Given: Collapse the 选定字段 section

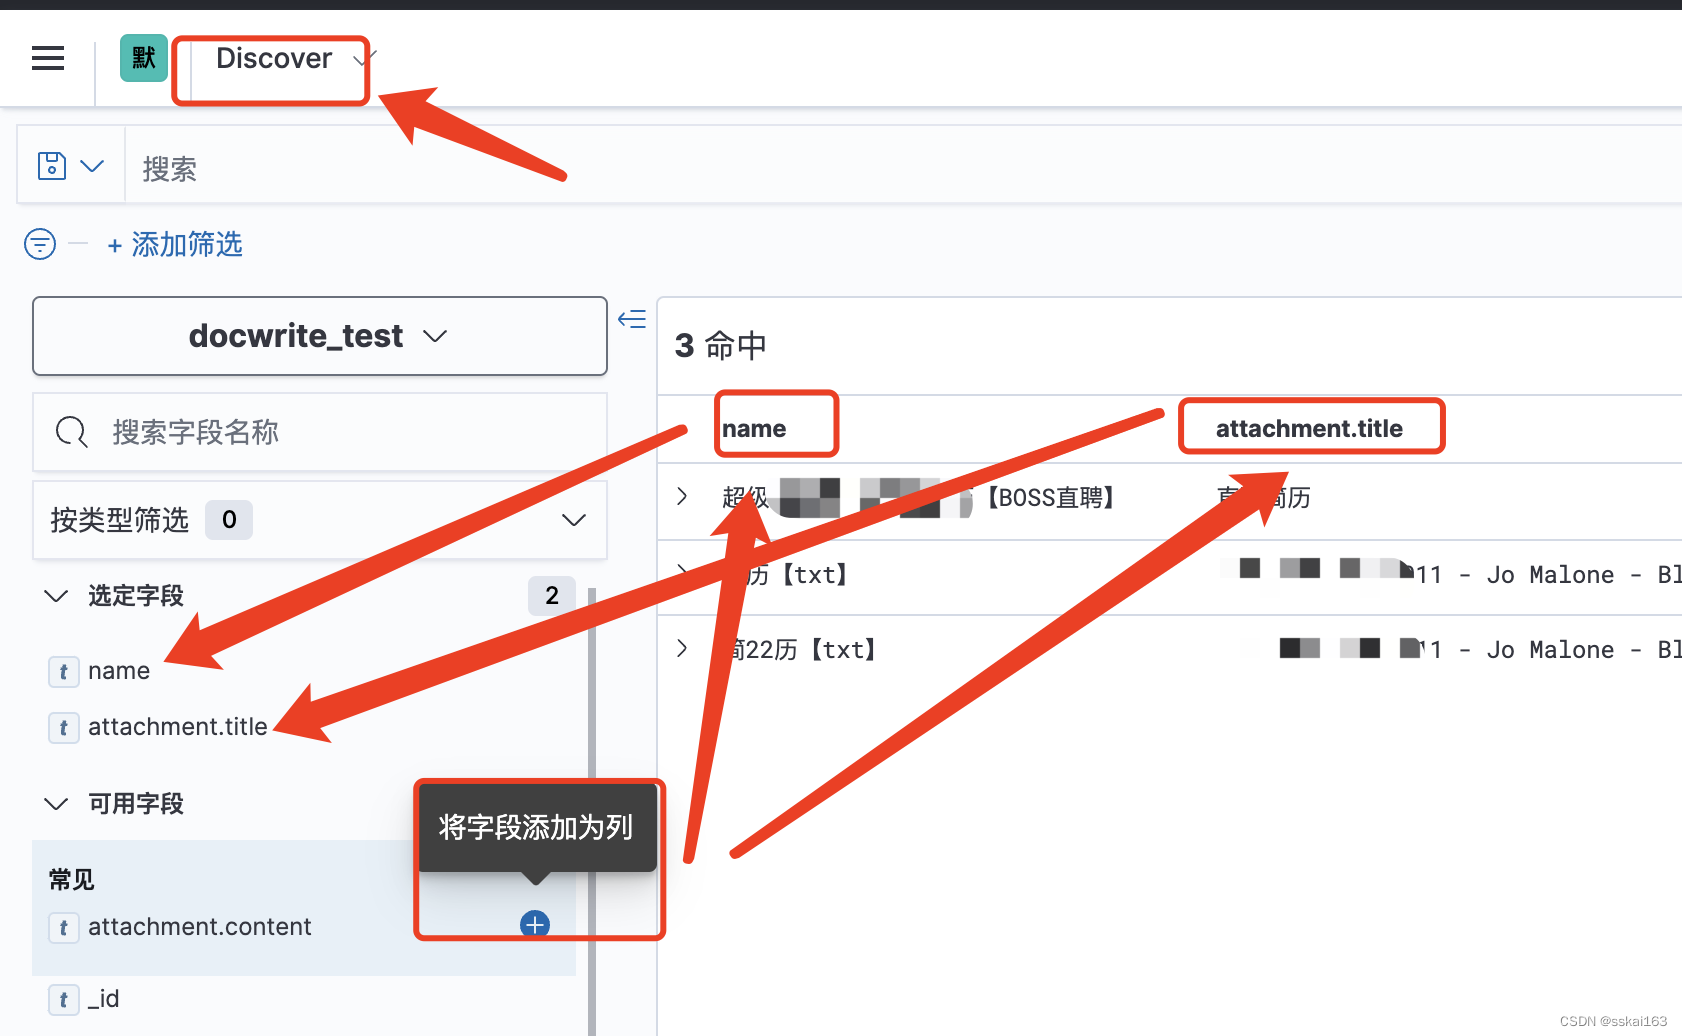Looking at the screenshot, I should tap(56, 596).
